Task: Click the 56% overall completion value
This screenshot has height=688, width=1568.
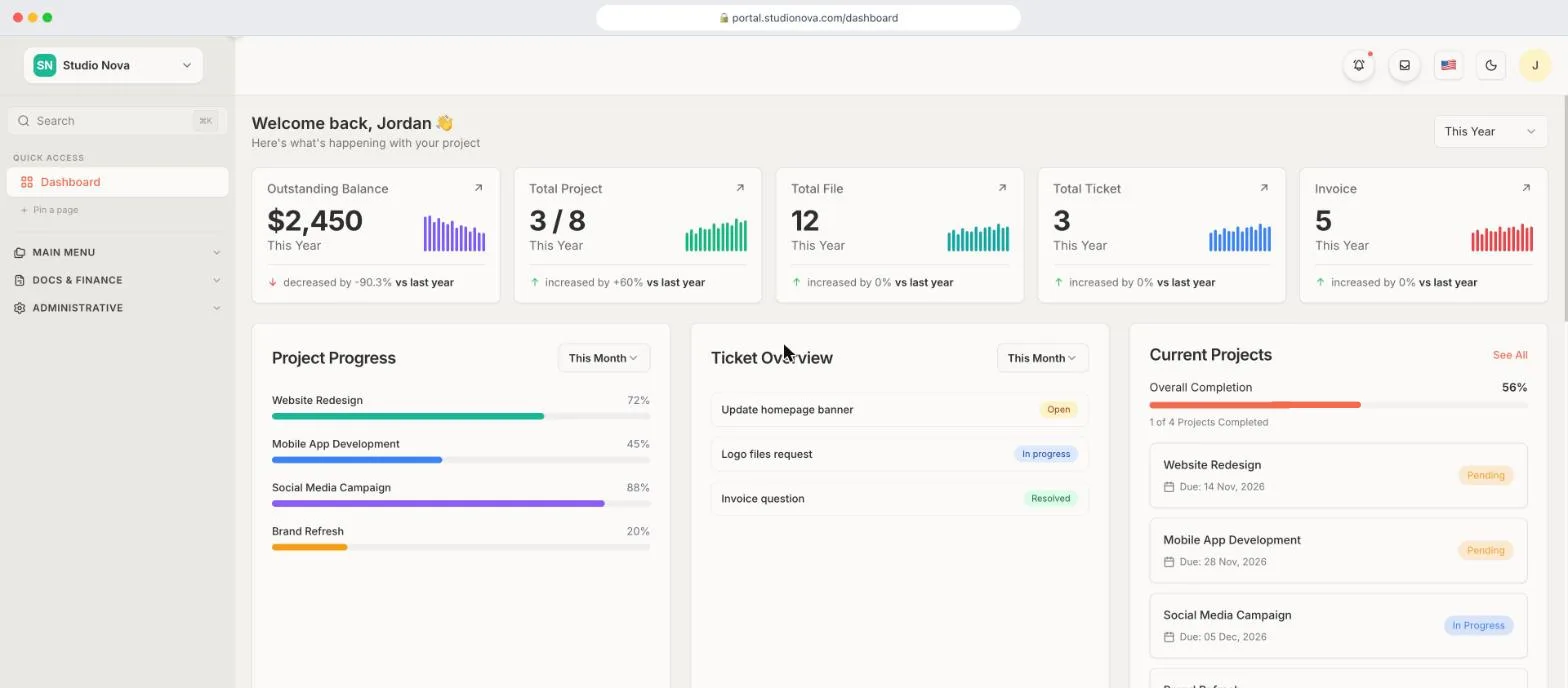Action: [x=1514, y=387]
